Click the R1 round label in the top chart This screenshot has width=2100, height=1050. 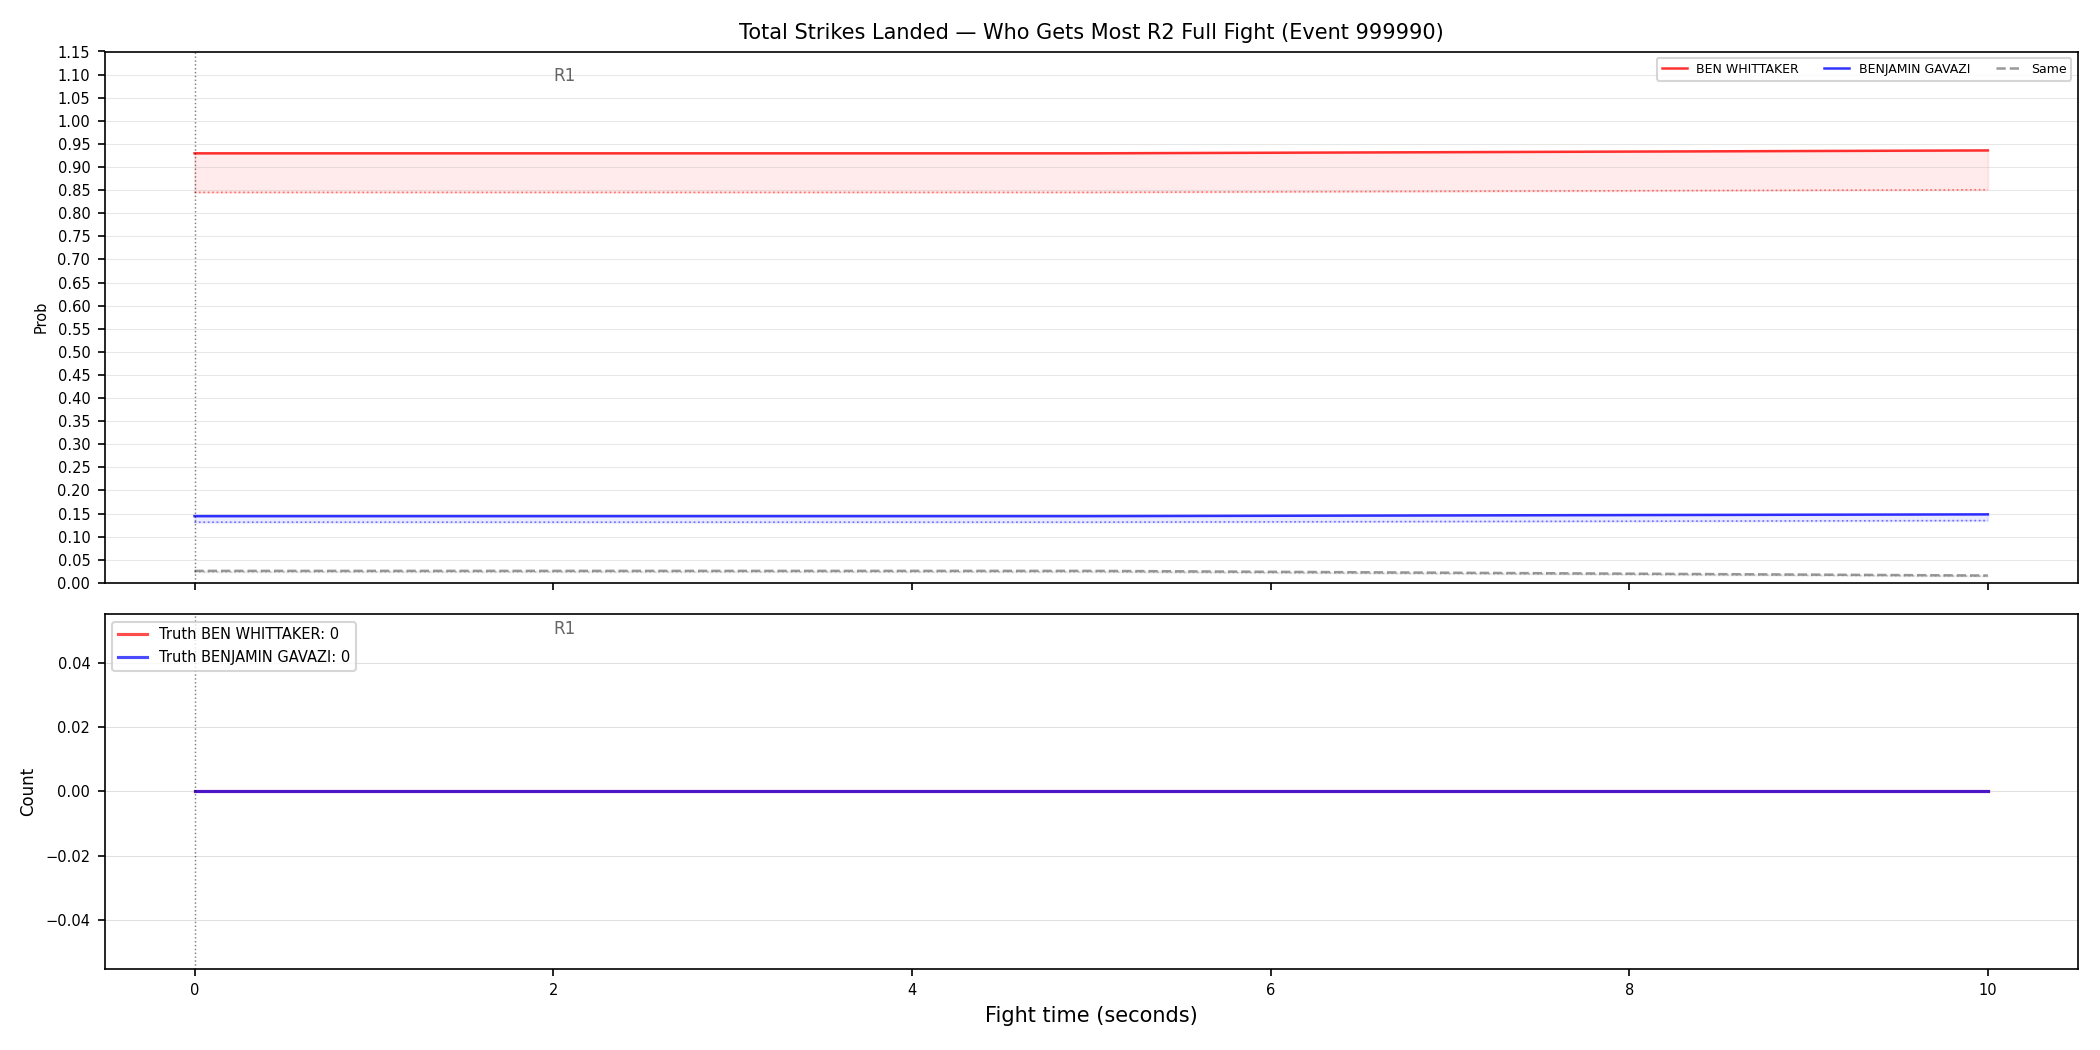(x=564, y=76)
